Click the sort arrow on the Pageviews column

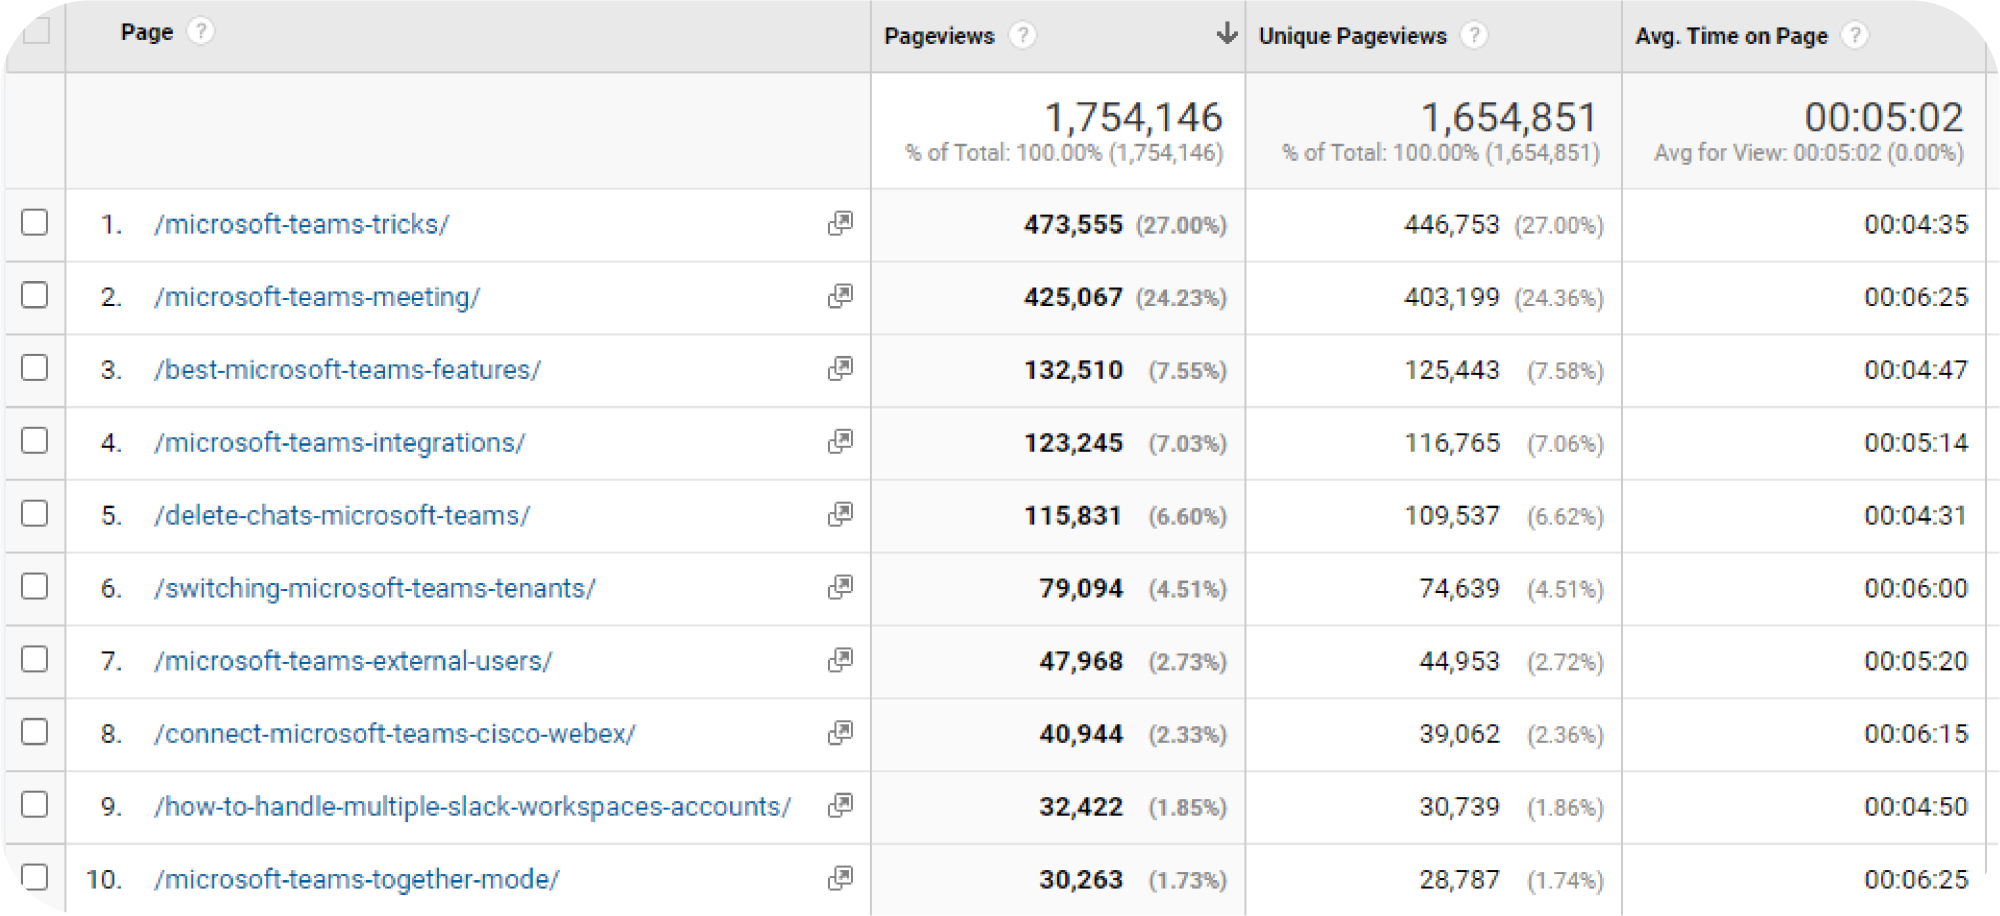pyautogui.click(x=1224, y=33)
